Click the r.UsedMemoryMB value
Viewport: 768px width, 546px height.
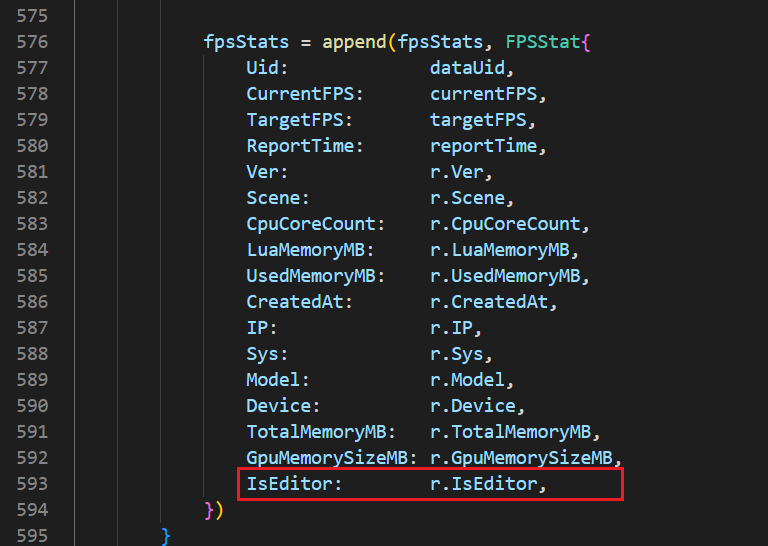coord(505,276)
